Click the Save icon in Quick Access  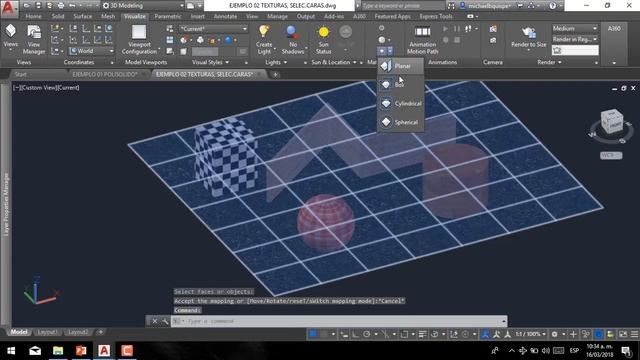click(38, 6)
